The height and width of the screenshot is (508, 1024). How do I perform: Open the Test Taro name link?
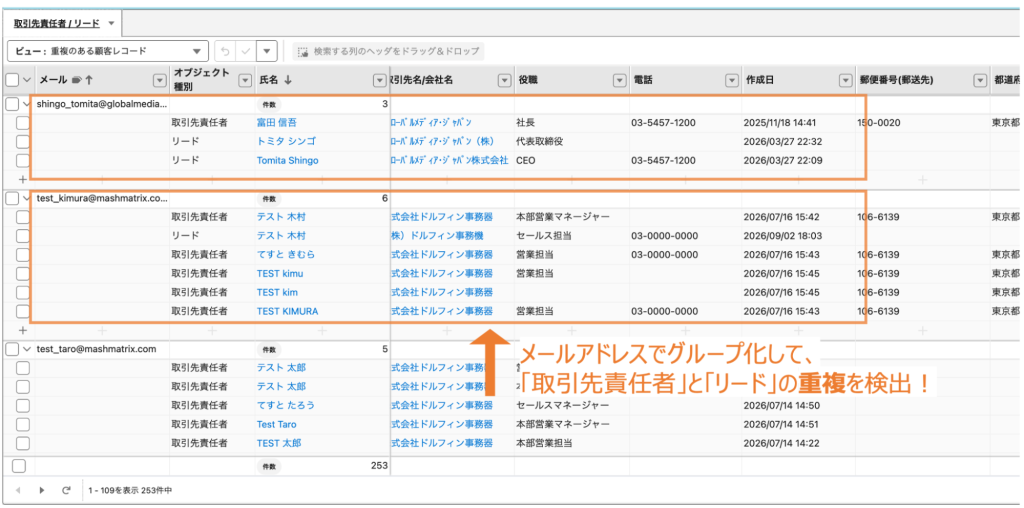pos(276,424)
